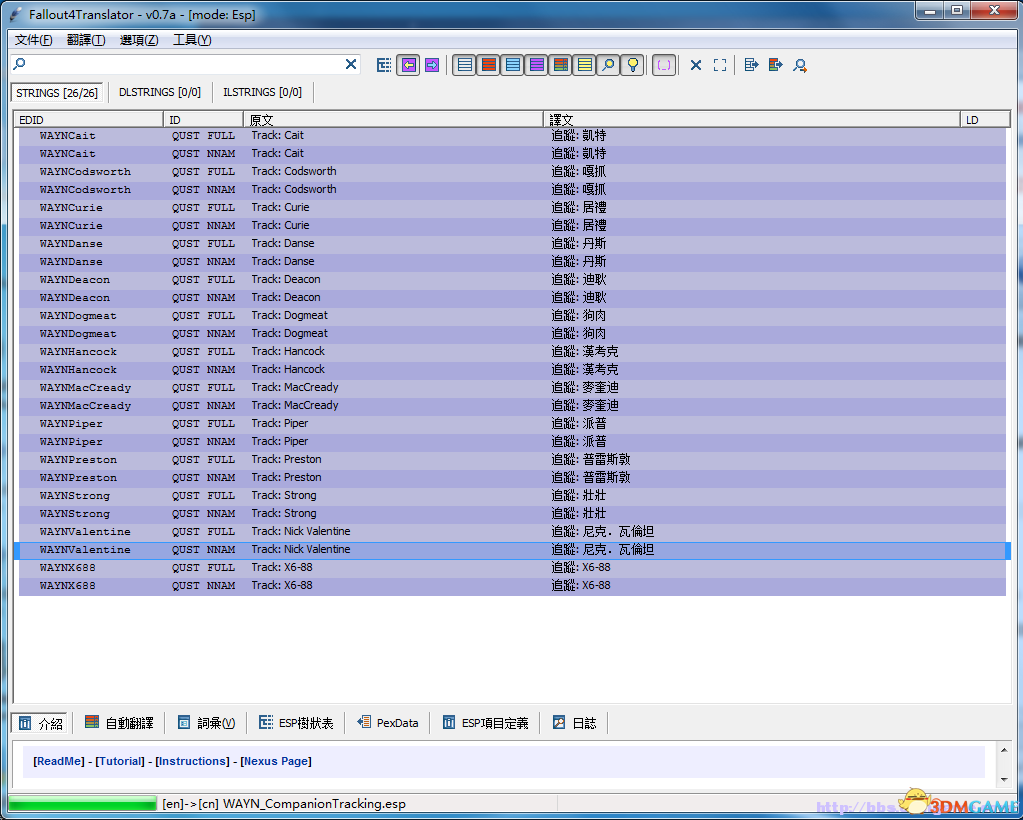Select WAYNValentine QUST FULL row
1023x820 pixels.
click(x=512, y=532)
